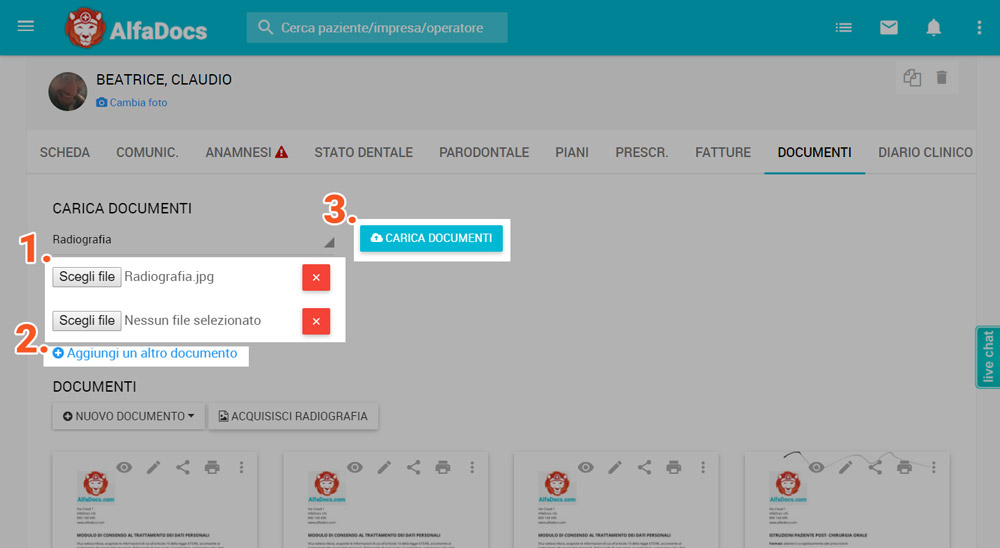Toggle the eye preview on fourth document
The width and height of the screenshot is (1000, 548).
[x=817, y=467]
